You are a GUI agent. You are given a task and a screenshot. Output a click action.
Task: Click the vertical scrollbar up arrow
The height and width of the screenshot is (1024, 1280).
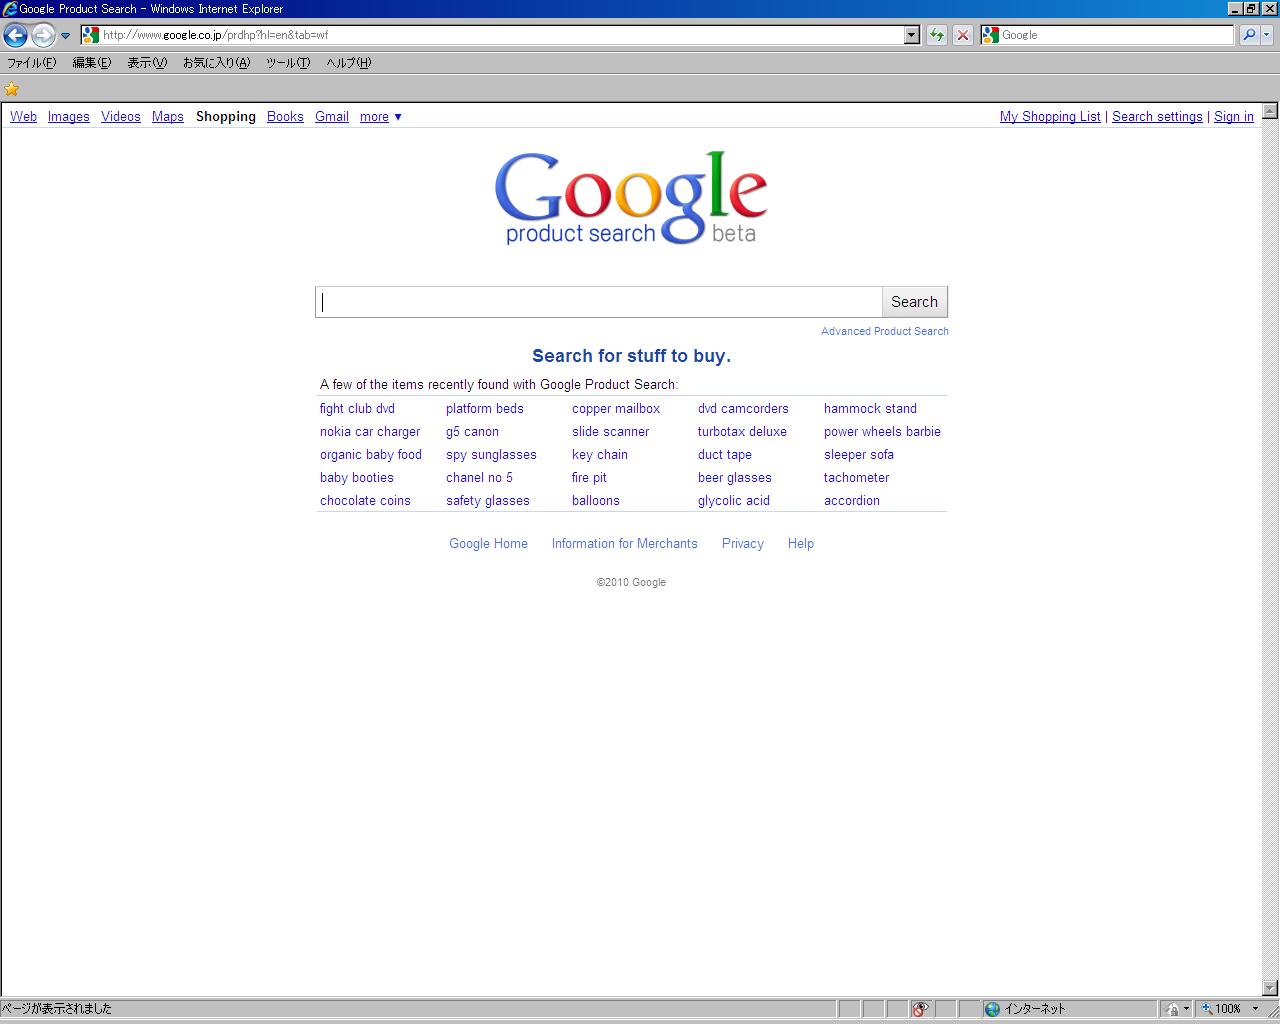pyautogui.click(x=1270, y=111)
